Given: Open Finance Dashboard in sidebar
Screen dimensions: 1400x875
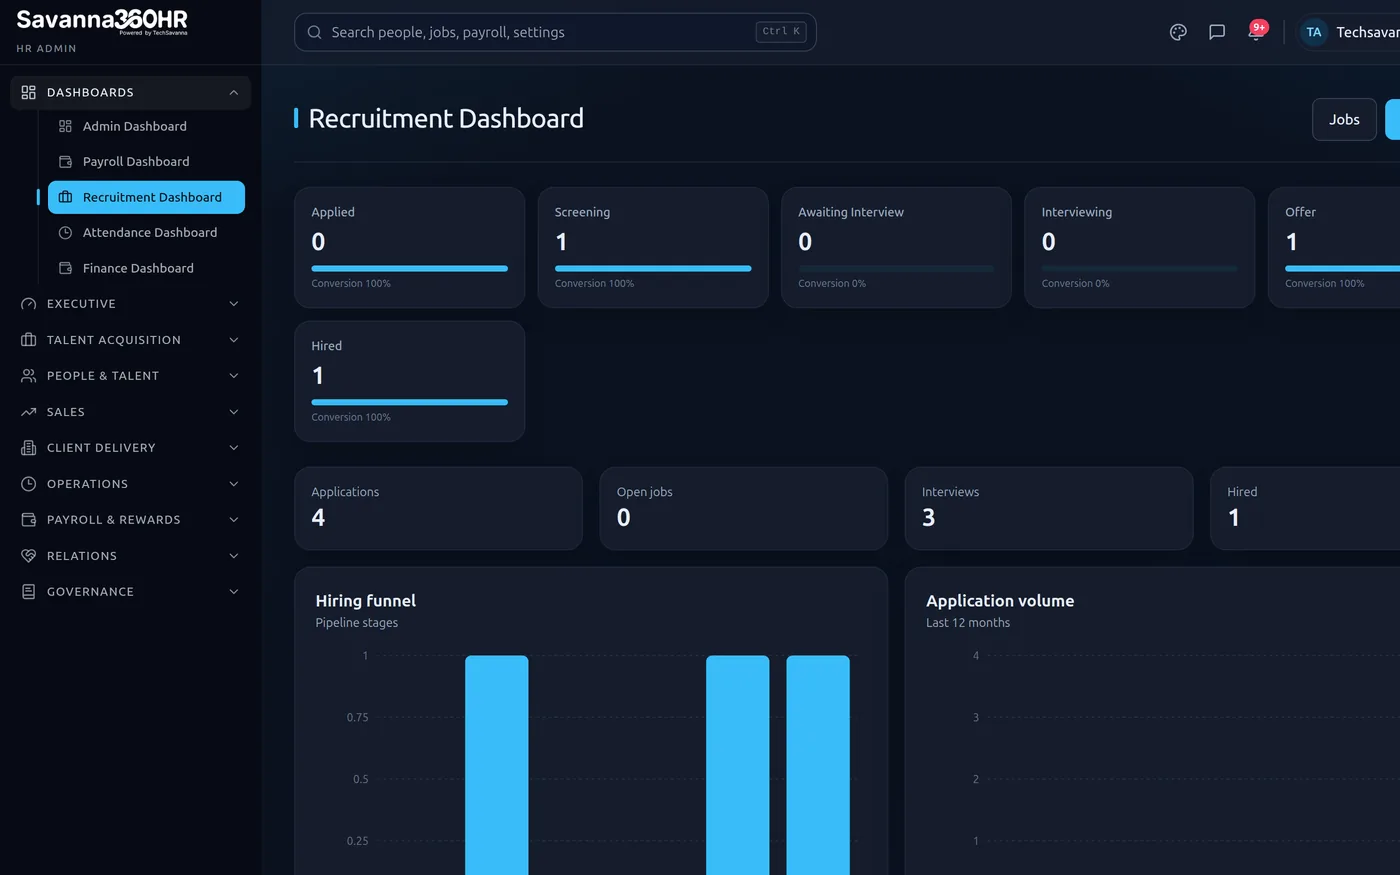Looking at the screenshot, I should pos(146,268).
